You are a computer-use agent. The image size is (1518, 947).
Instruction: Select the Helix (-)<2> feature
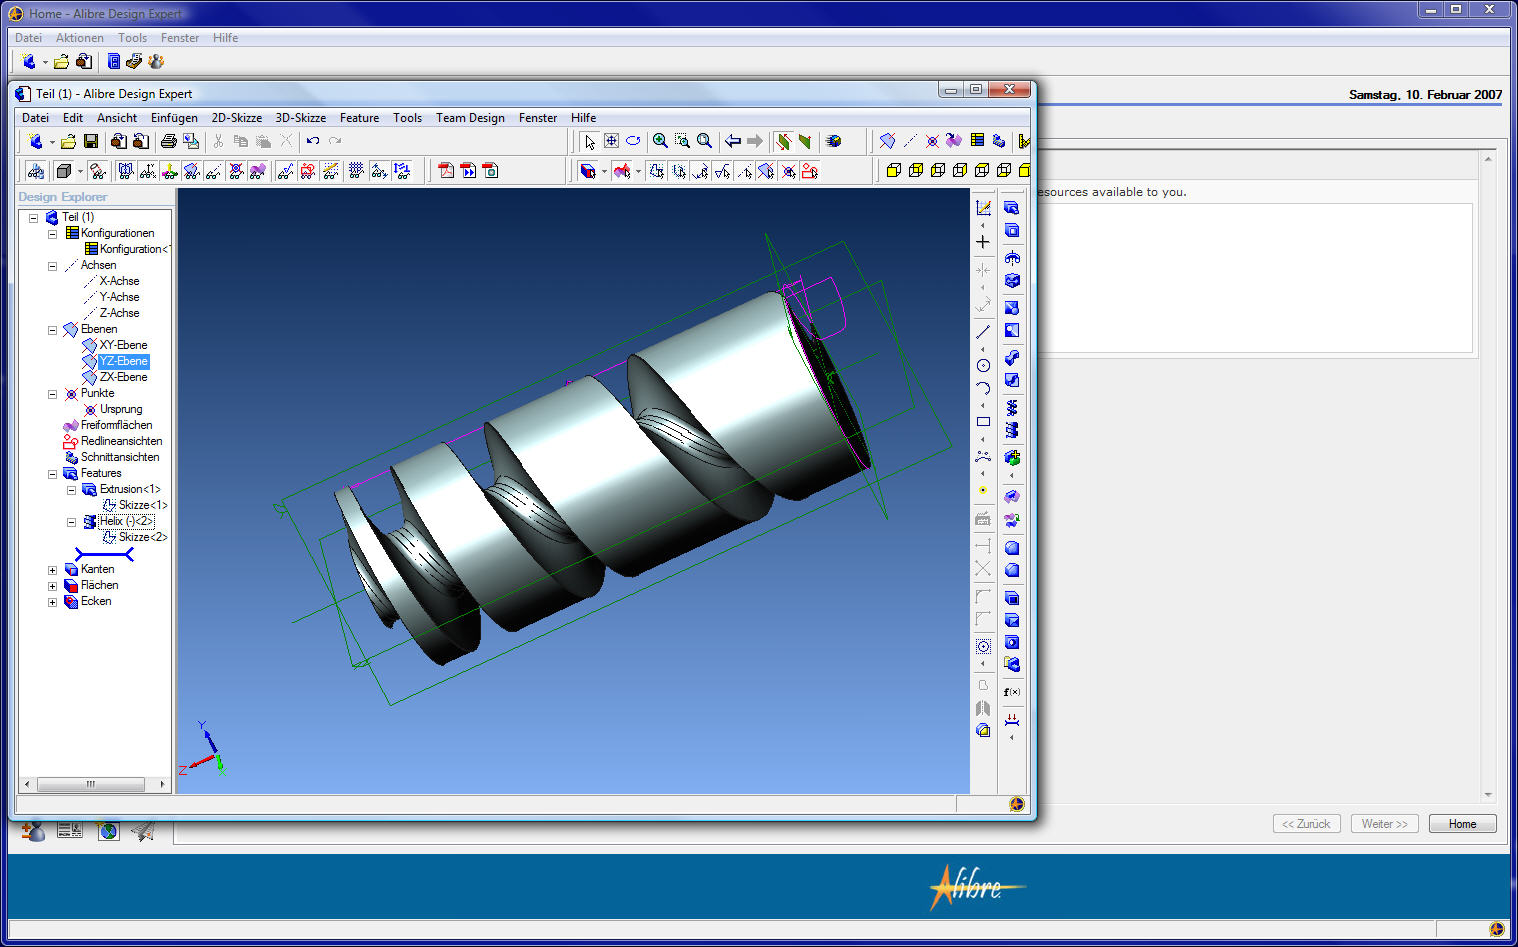(x=126, y=521)
